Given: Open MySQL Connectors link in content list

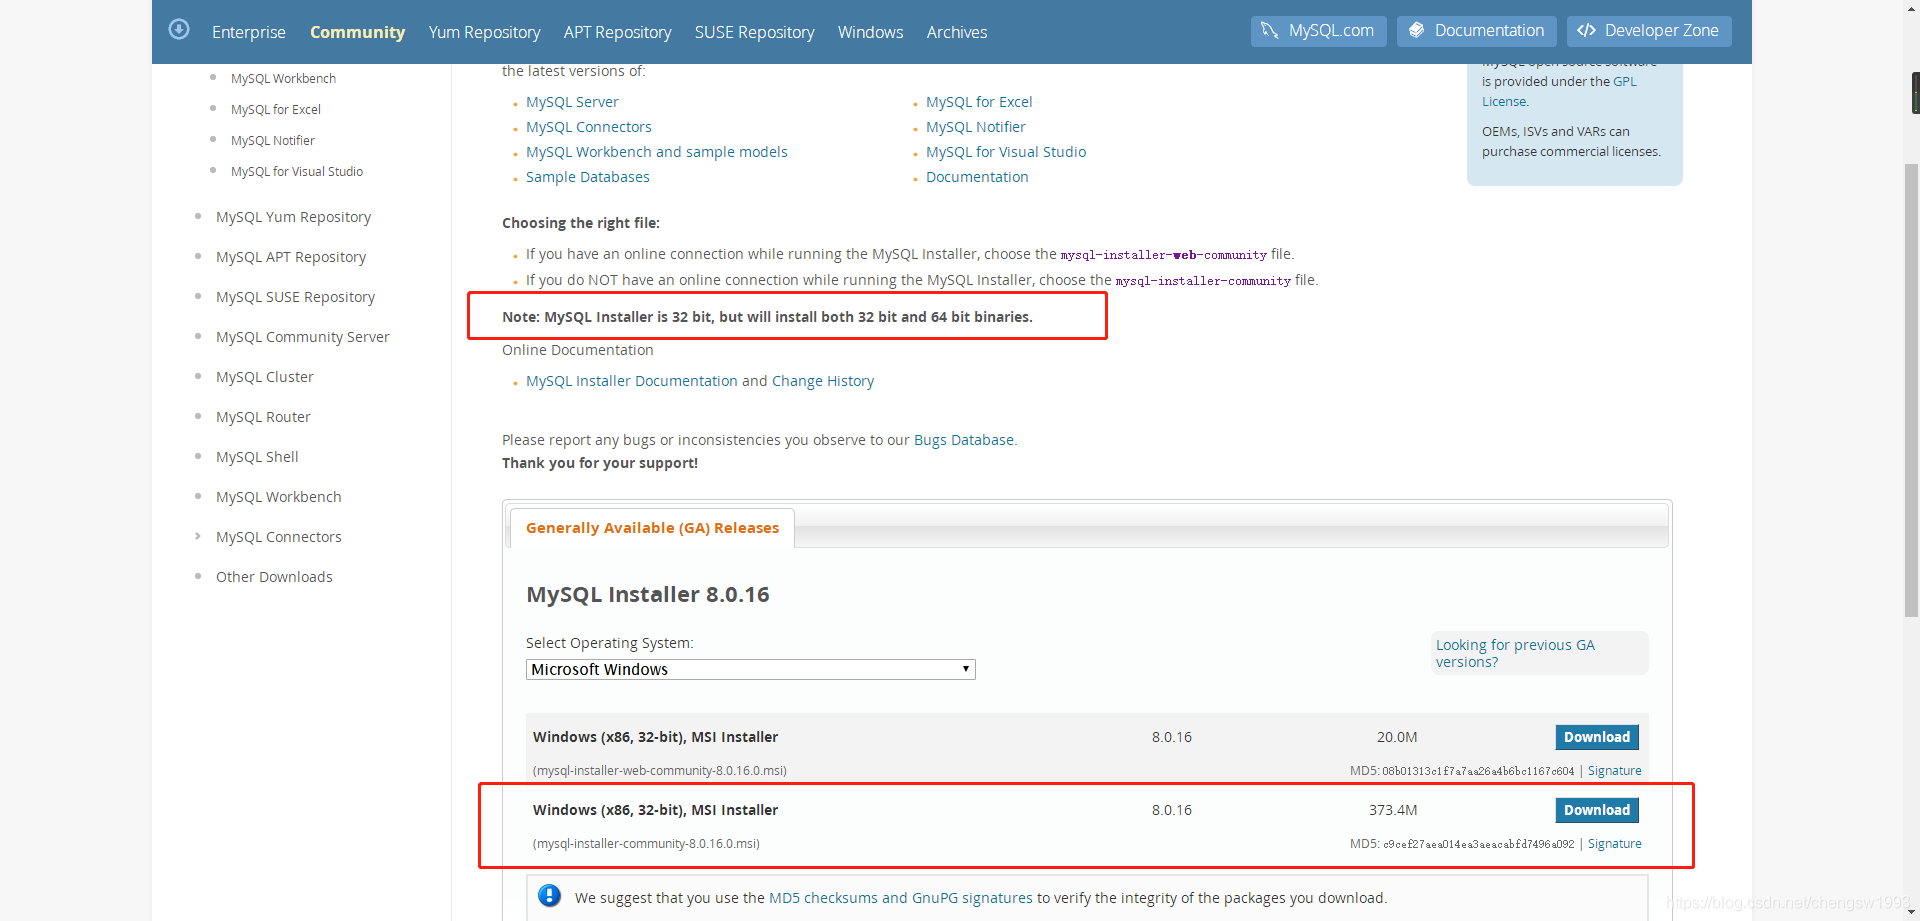Looking at the screenshot, I should click(x=588, y=127).
